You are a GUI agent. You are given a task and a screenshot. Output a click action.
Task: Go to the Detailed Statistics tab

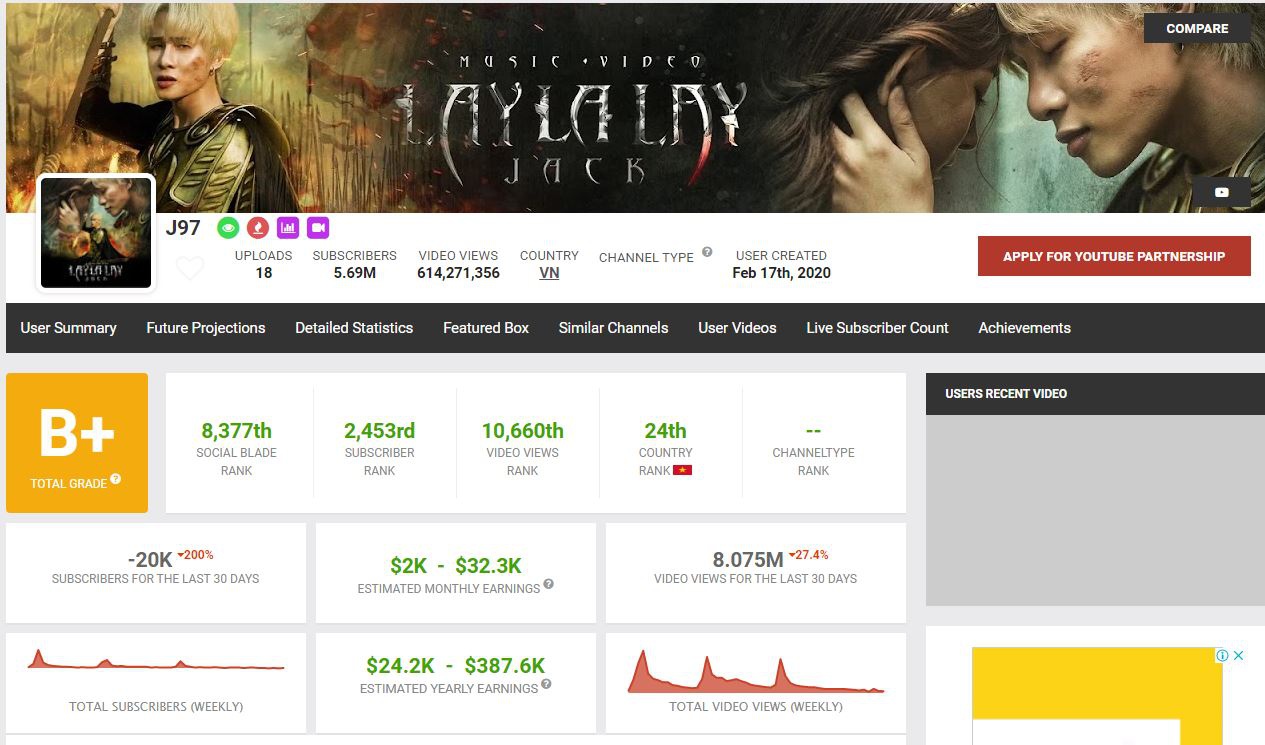354,328
